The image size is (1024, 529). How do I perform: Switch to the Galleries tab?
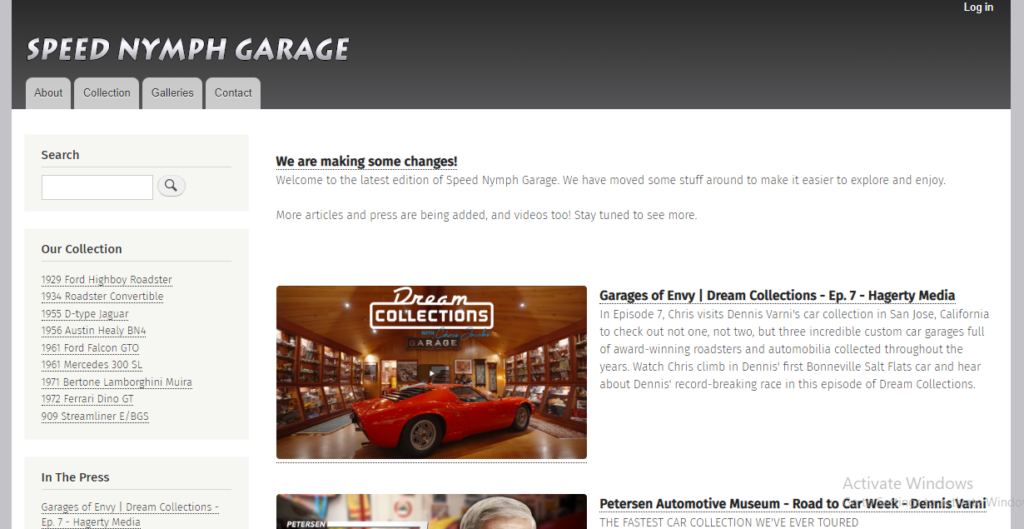(172, 93)
